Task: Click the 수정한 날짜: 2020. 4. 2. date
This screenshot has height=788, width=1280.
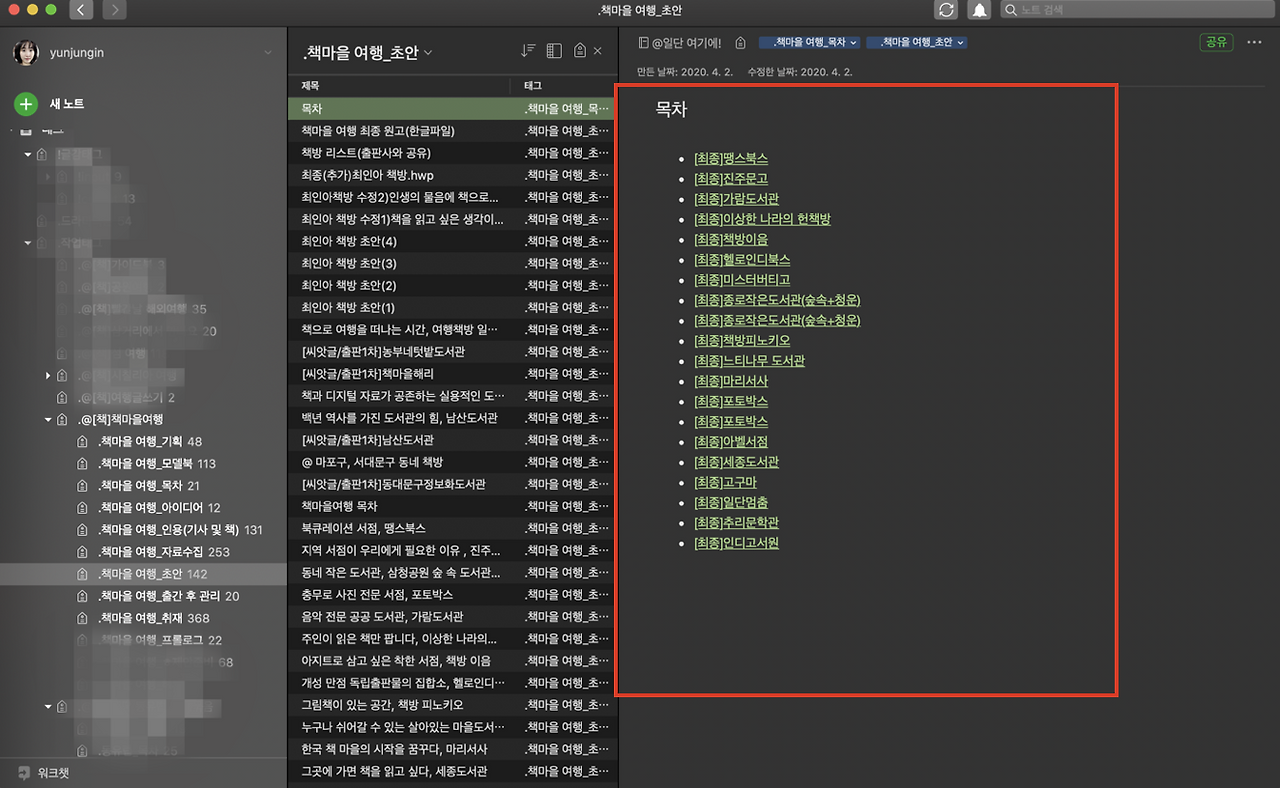Action: pos(800,72)
